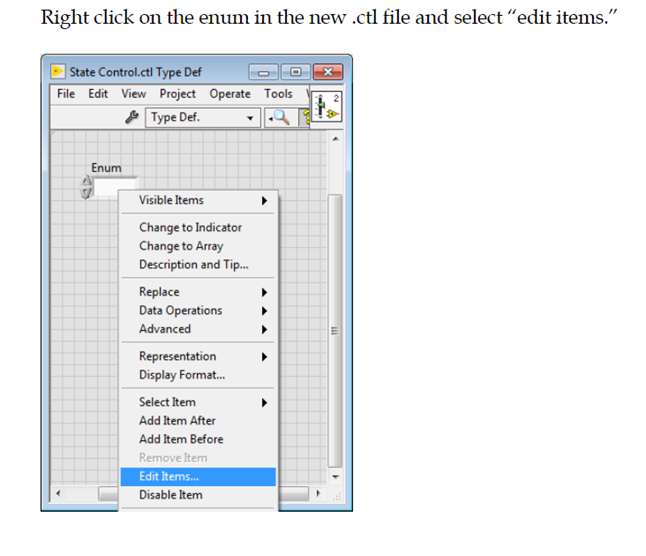
Task: Expand the Data Operations submenu
Action: click(x=198, y=311)
